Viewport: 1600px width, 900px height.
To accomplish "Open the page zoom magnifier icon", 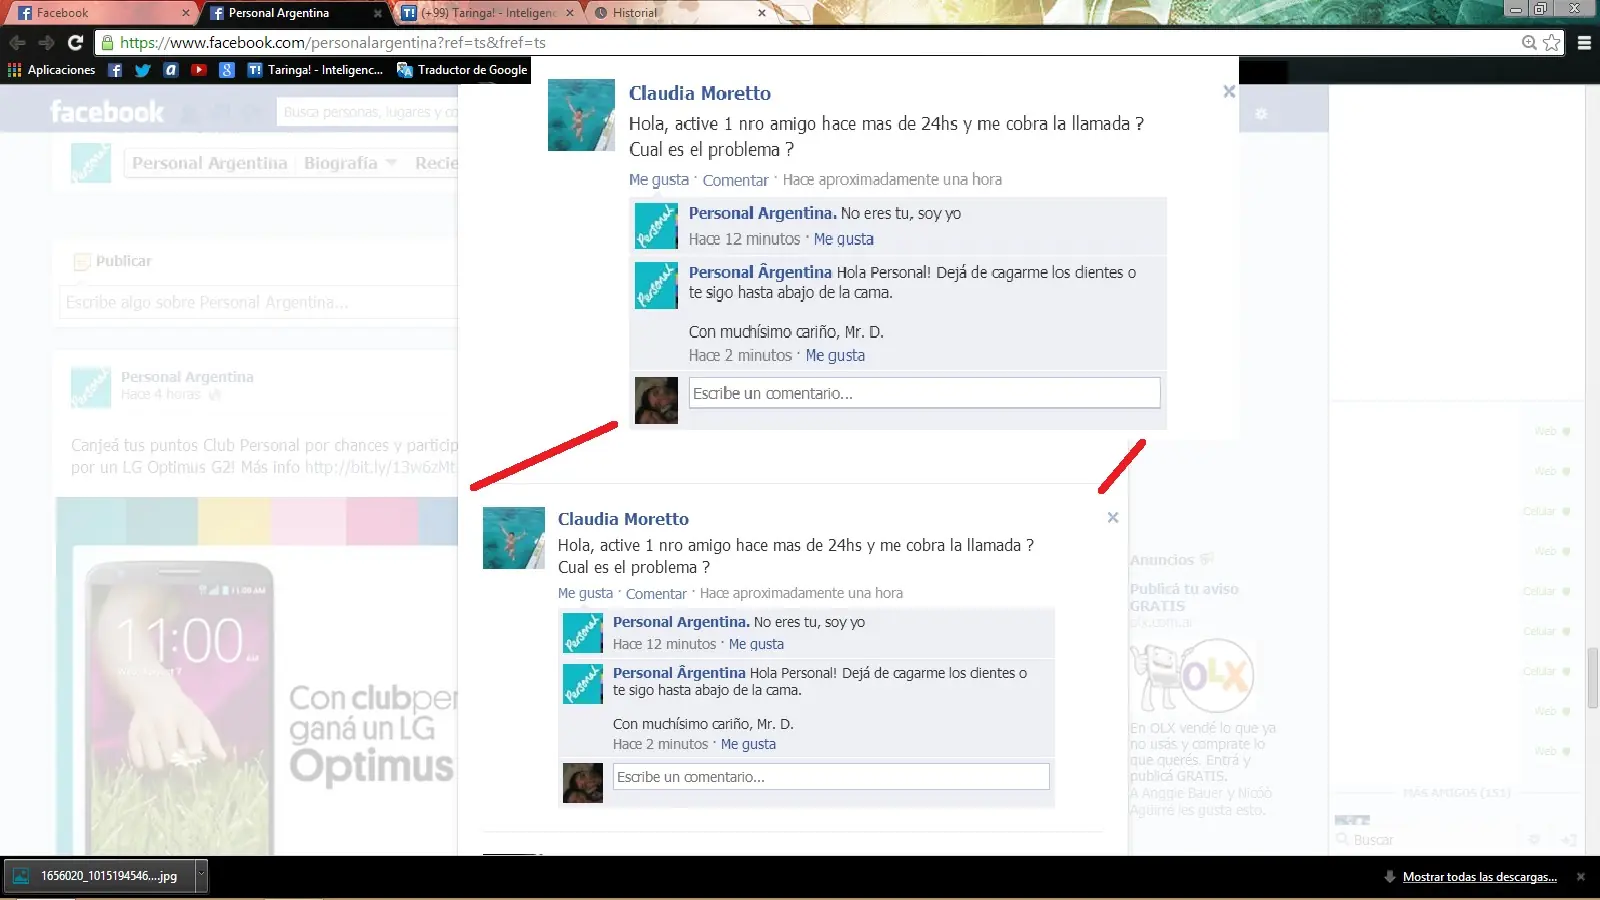I will [x=1529, y=43].
